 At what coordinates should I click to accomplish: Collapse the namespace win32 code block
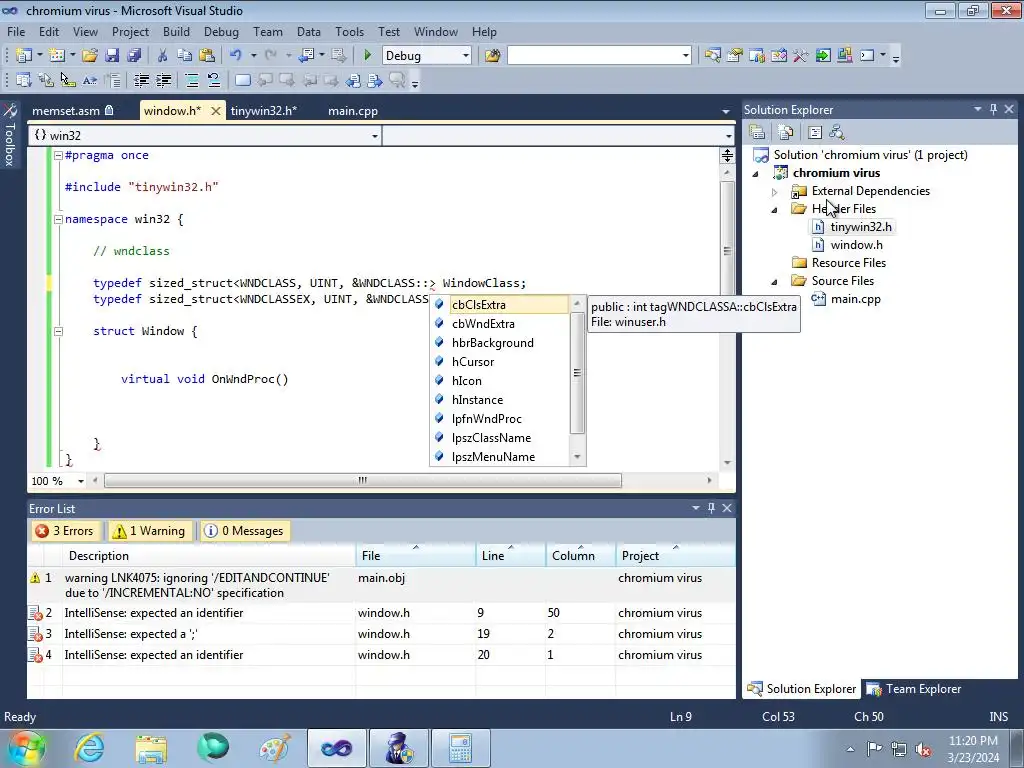coord(58,219)
